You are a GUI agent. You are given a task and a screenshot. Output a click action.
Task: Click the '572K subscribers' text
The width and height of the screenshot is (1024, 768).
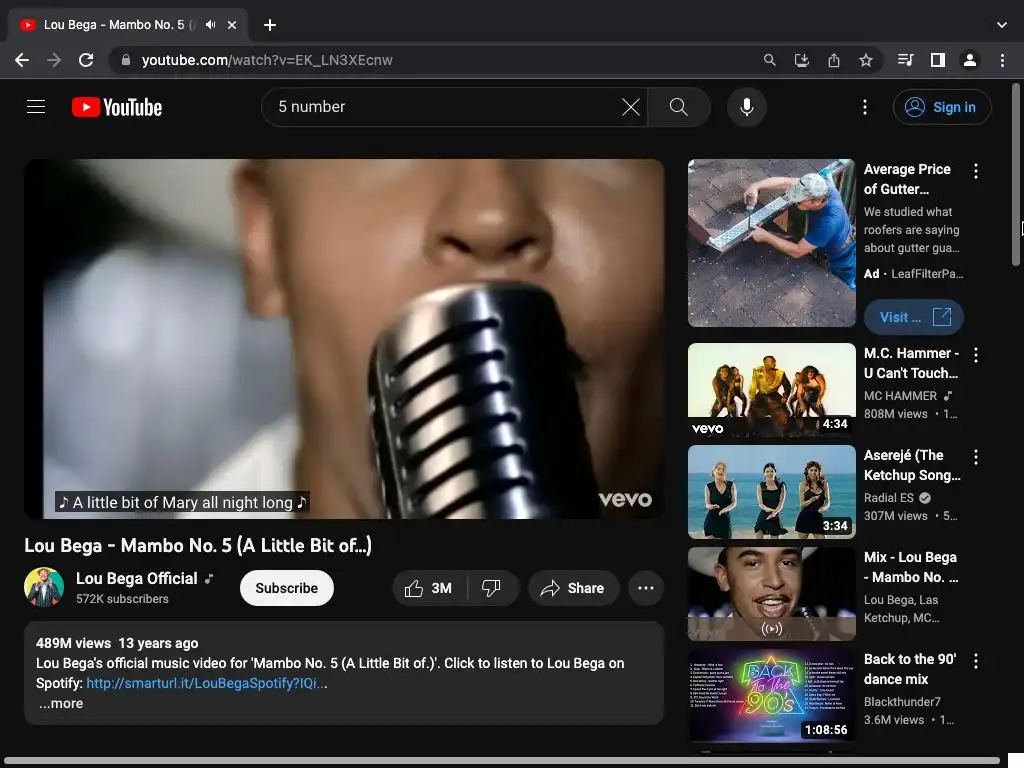point(122,599)
